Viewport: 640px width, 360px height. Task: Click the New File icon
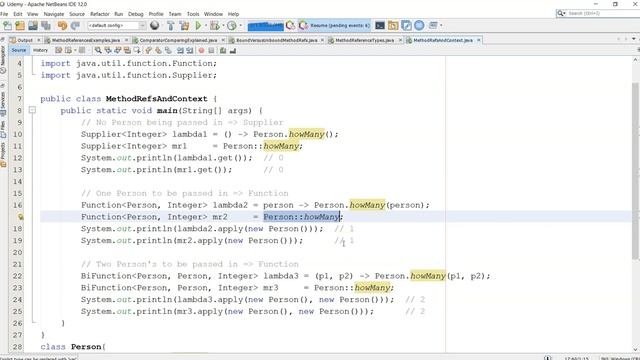coord(7,26)
